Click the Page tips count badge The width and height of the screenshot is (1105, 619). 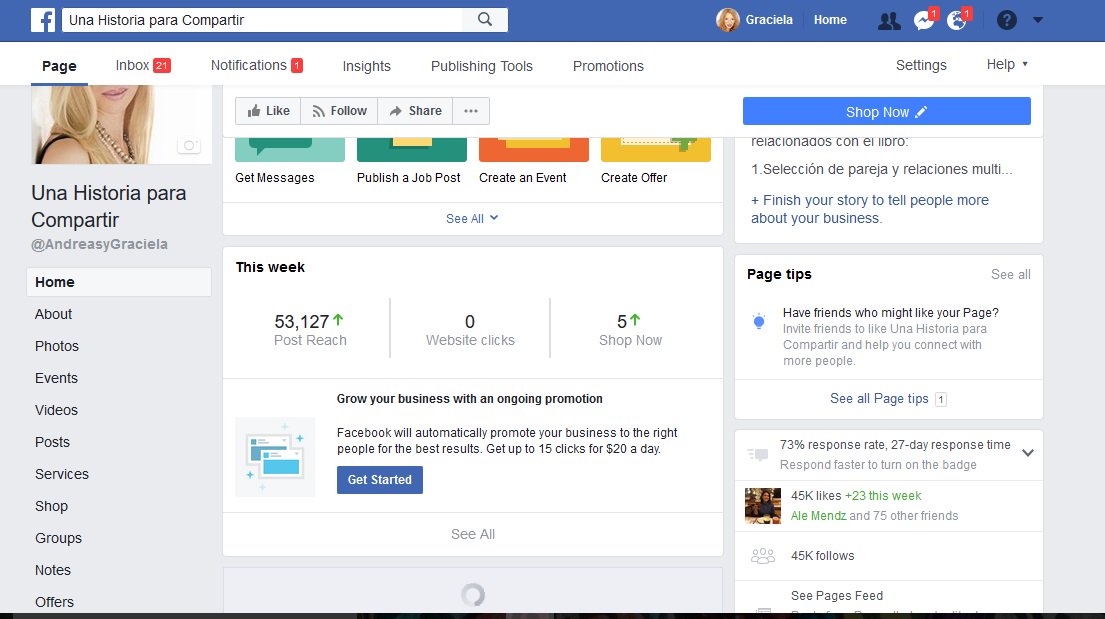[940, 400]
